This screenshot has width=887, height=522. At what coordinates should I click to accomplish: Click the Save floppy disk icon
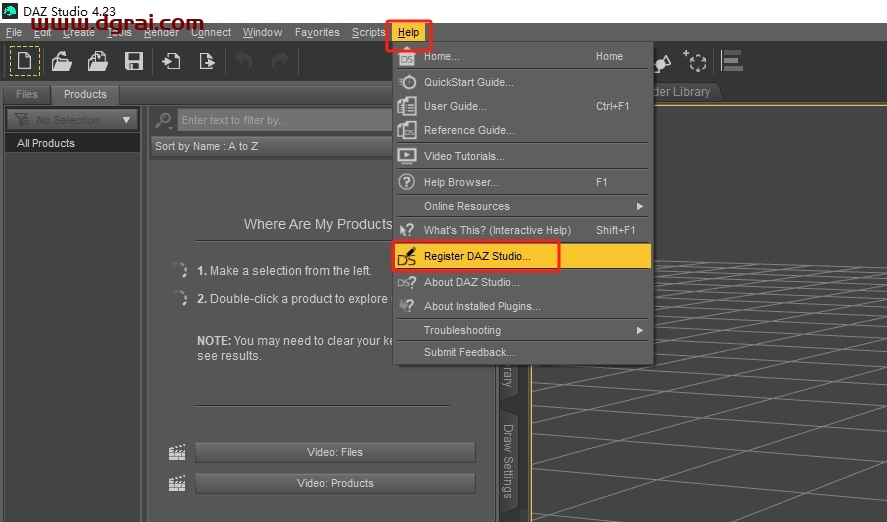[x=133, y=61]
